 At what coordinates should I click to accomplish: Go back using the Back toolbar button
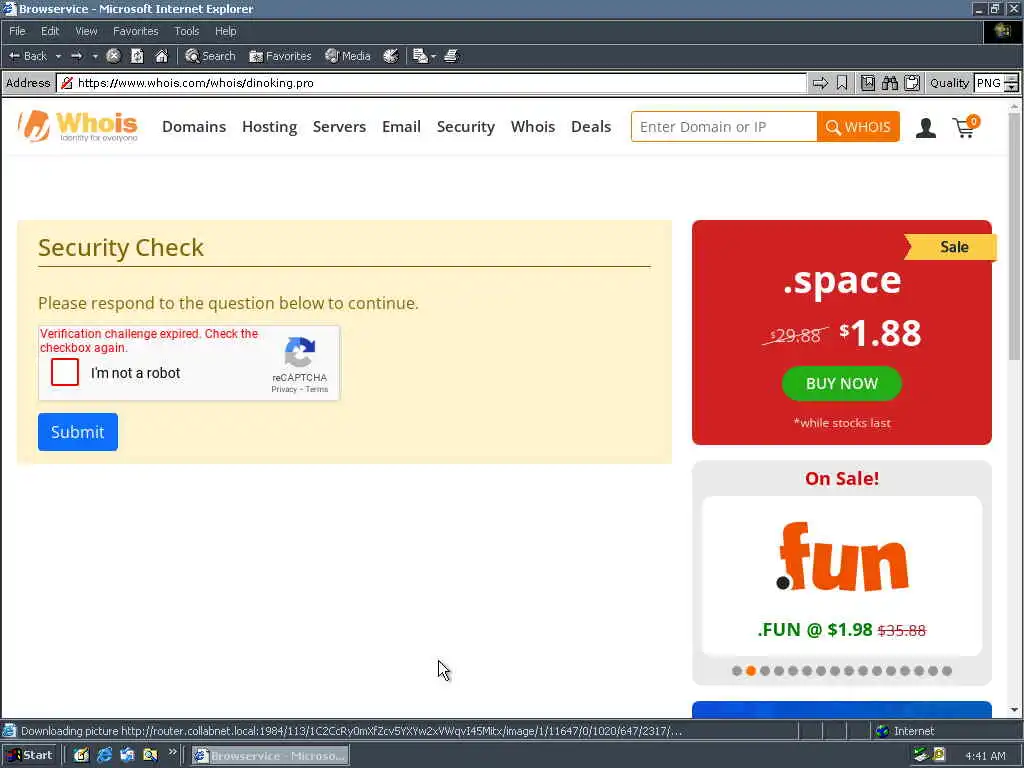[27, 56]
